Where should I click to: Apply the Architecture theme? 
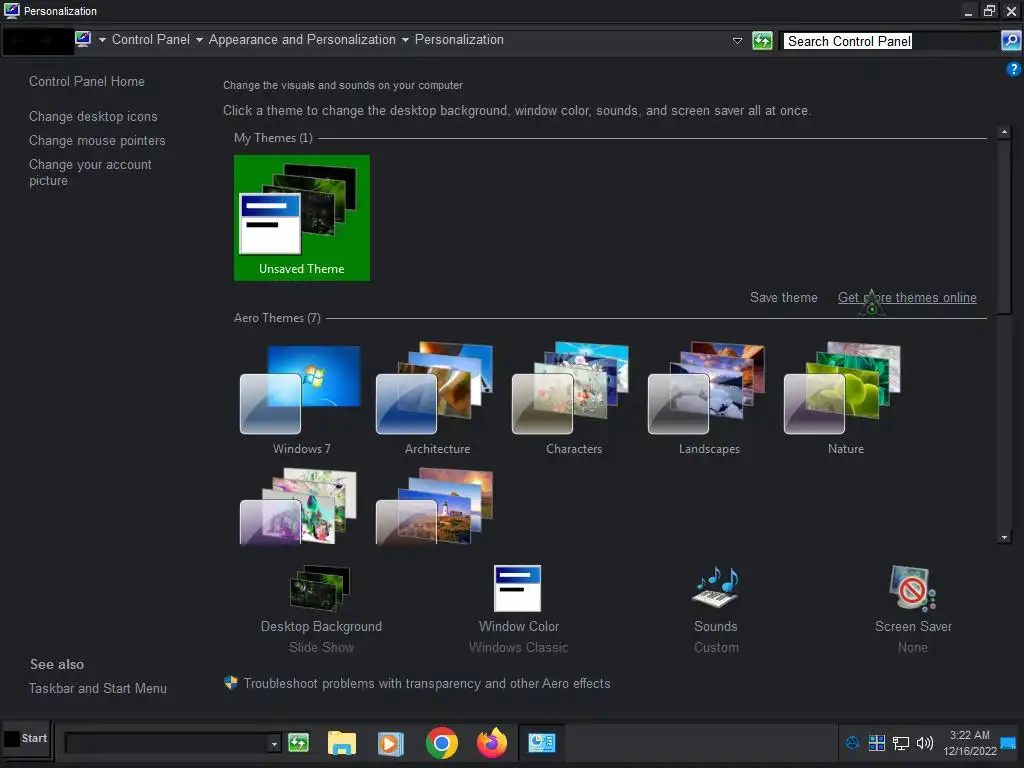pos(436,398)
